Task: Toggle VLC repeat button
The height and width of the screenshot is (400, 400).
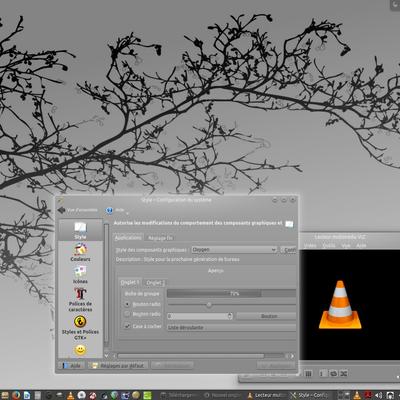Action: click(333, 374)
